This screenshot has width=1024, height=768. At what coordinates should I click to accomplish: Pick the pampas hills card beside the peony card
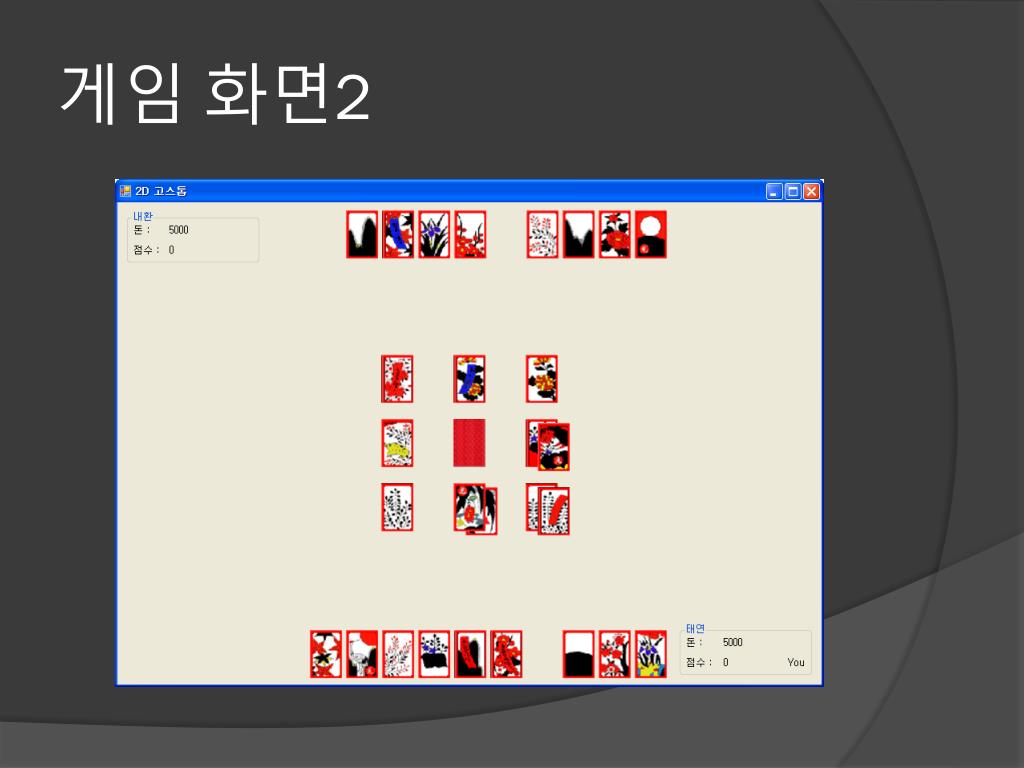(579, 234)
